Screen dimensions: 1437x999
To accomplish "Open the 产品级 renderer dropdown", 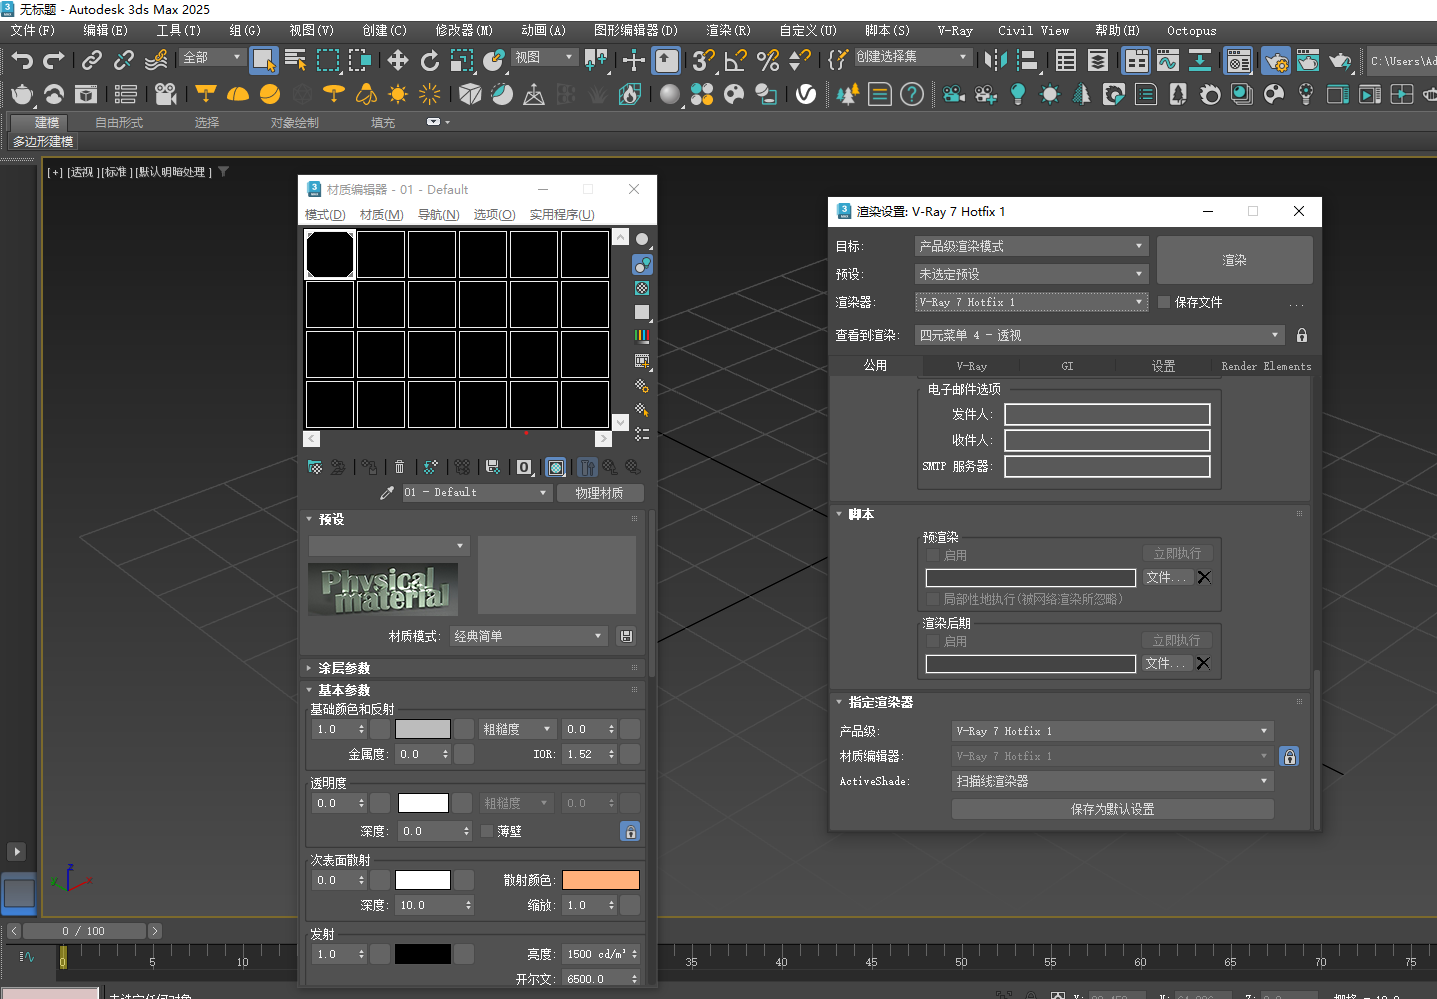I will click(x=1113, y=731).
